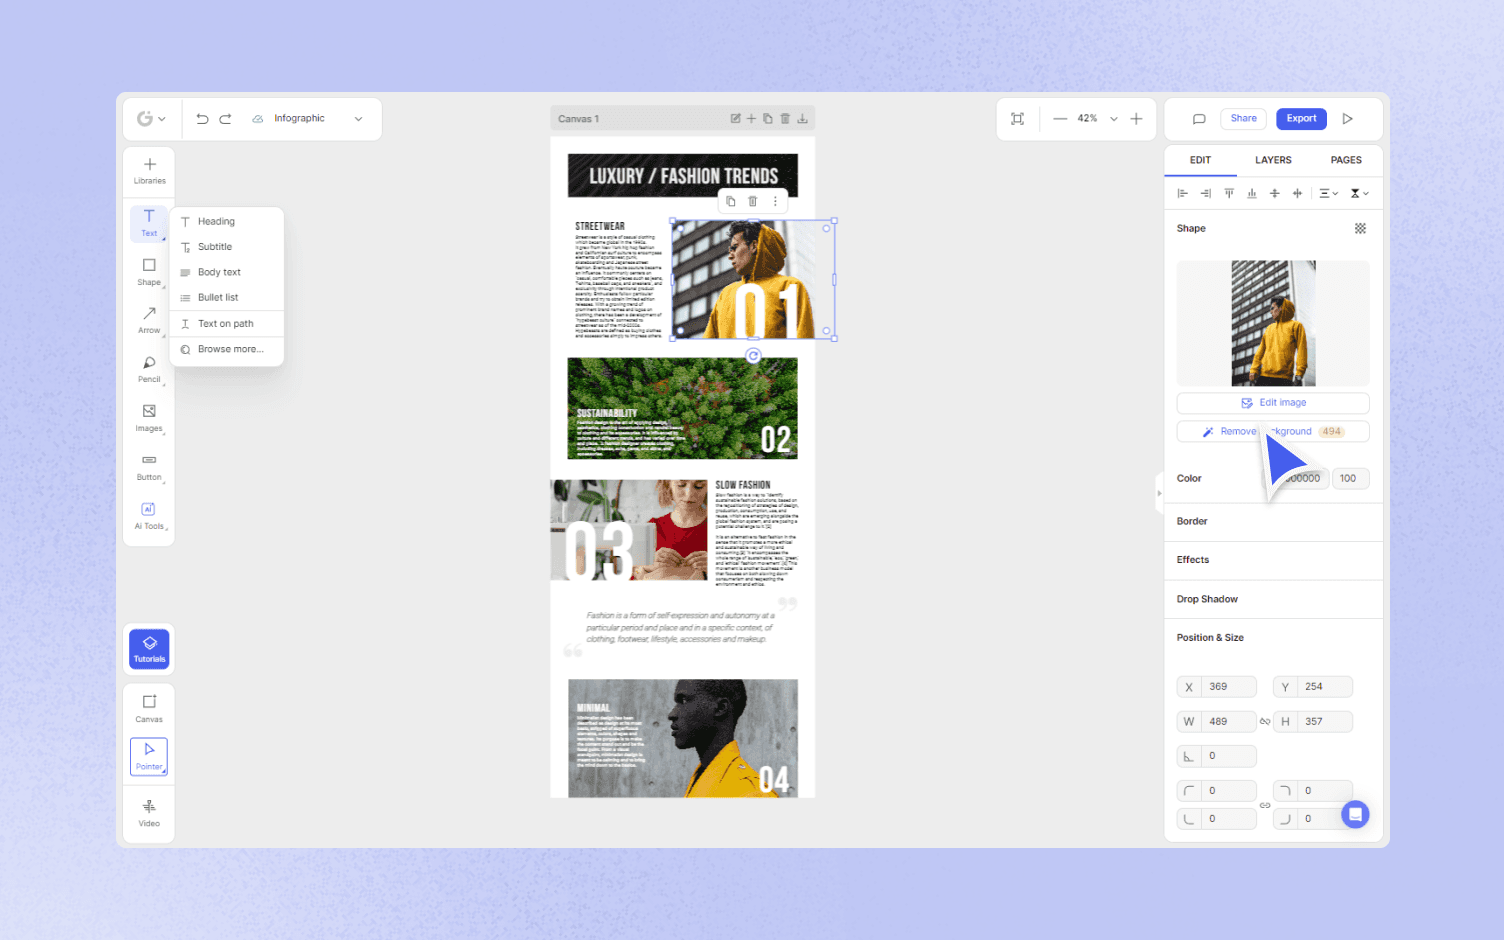Screen dimensions: 1504x940
Task: Click the Export button
Action: pos(1301,118)
